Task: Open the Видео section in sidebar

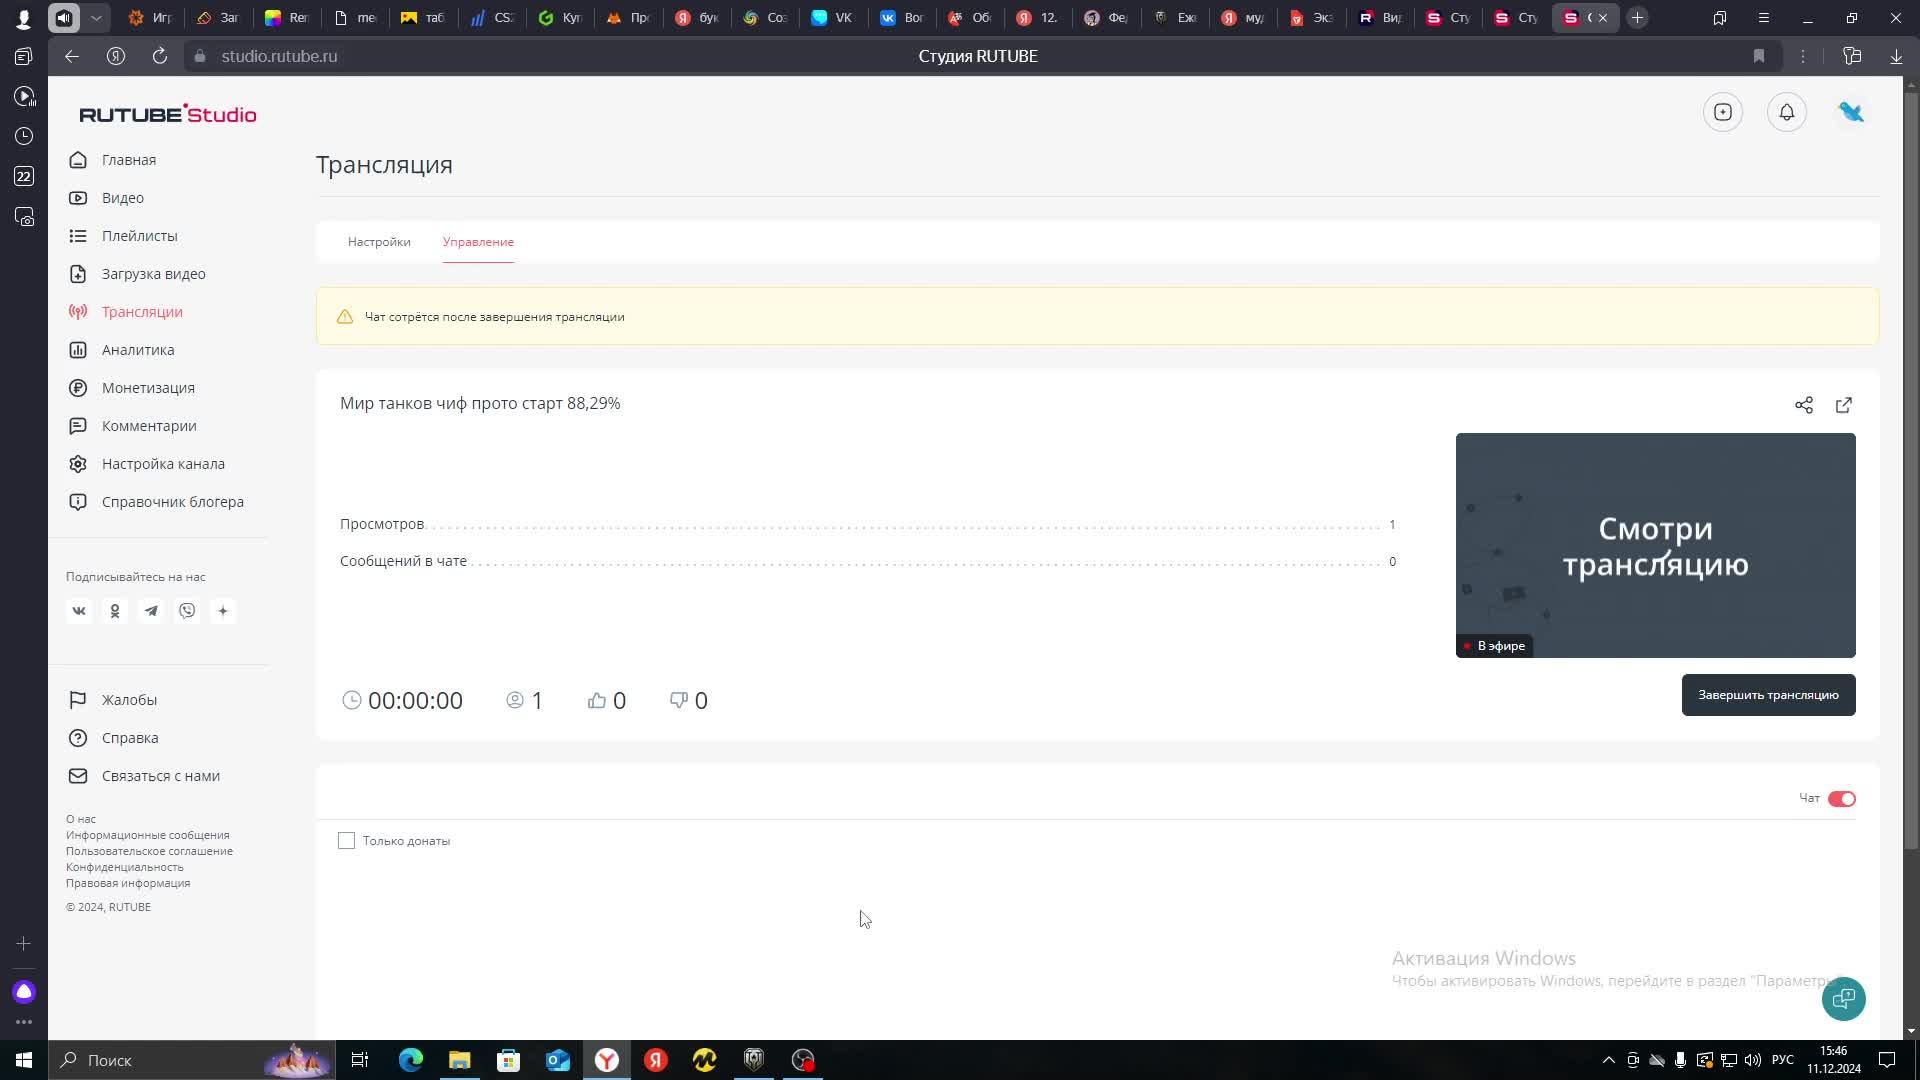Action: (x=122, y=198)
